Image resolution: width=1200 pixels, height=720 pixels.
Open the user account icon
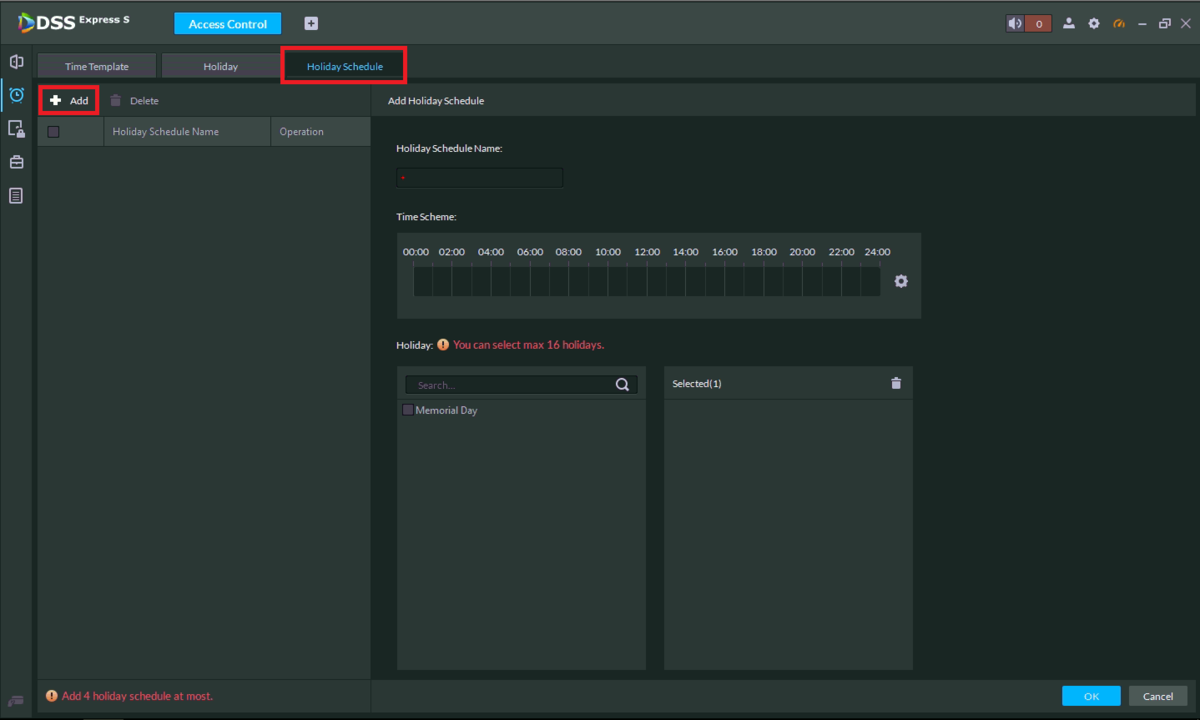1069,24
